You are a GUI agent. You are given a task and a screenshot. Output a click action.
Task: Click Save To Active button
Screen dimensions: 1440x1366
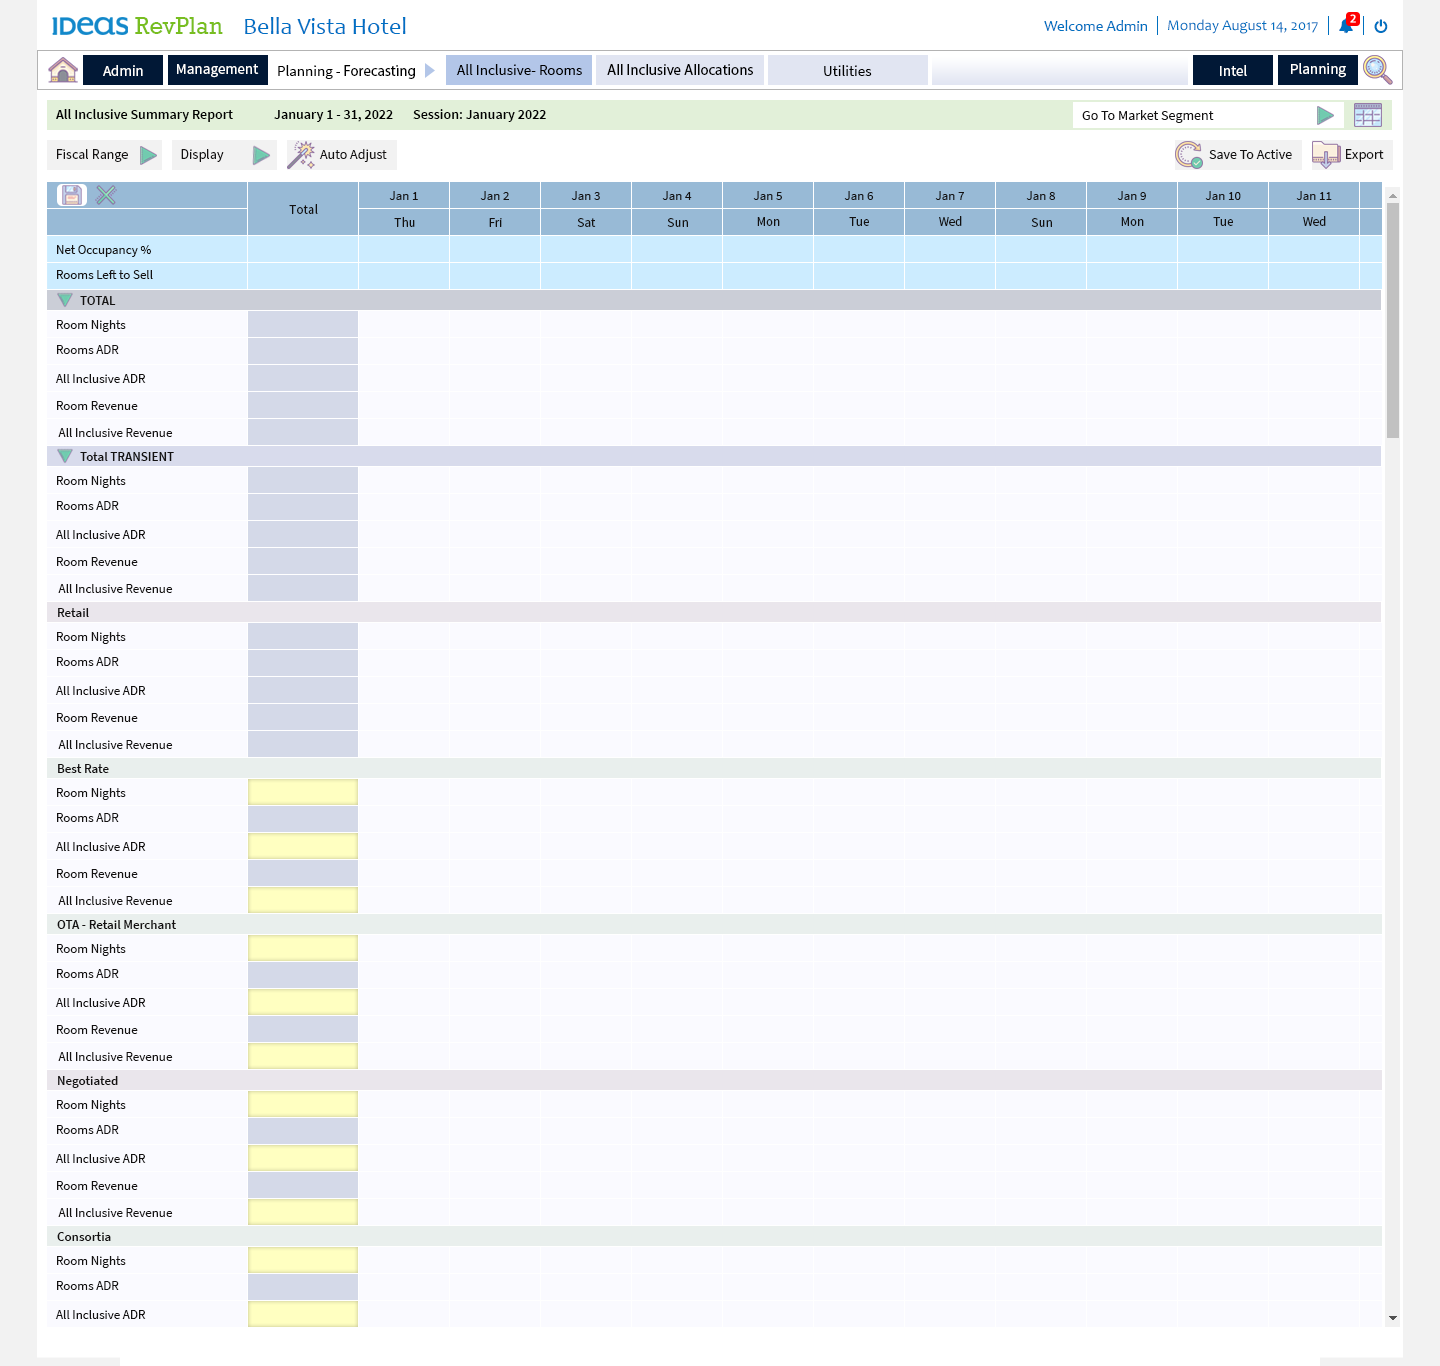[1235, 155]
